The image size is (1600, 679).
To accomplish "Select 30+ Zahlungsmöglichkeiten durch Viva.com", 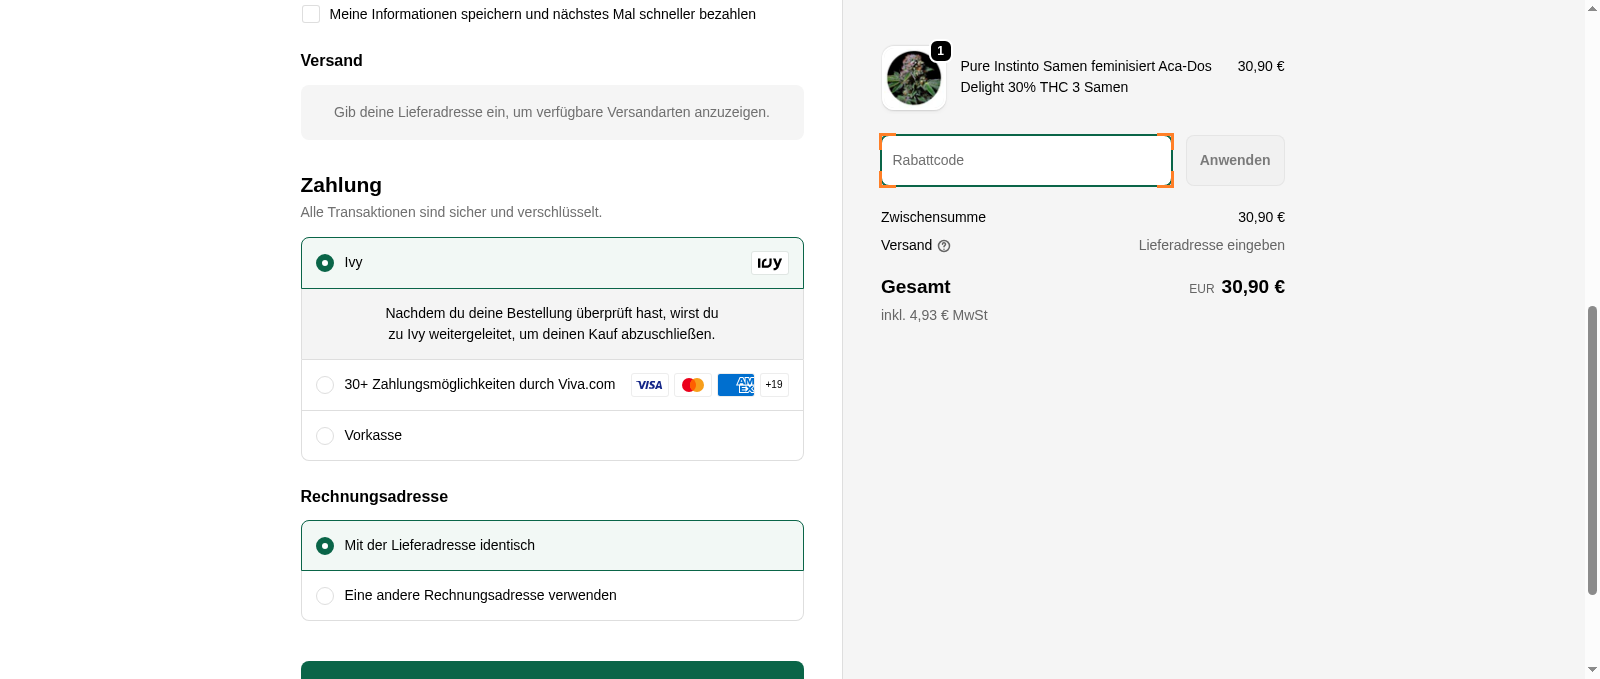I will pos(324,384).
